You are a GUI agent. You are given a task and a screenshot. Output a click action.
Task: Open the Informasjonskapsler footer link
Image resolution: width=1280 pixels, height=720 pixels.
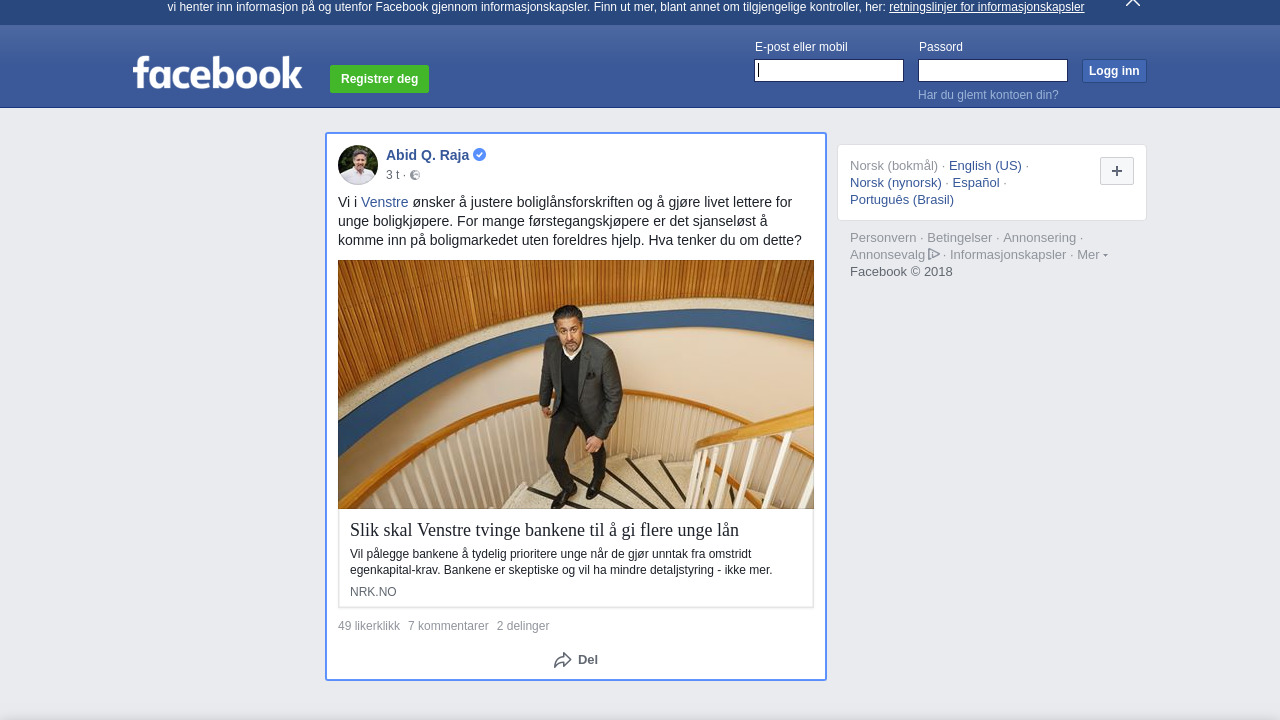[x=1008, y=255]
